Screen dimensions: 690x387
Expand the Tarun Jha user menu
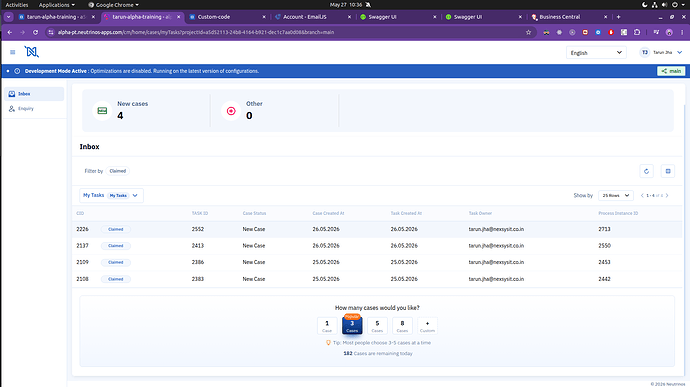click(679, 52)
